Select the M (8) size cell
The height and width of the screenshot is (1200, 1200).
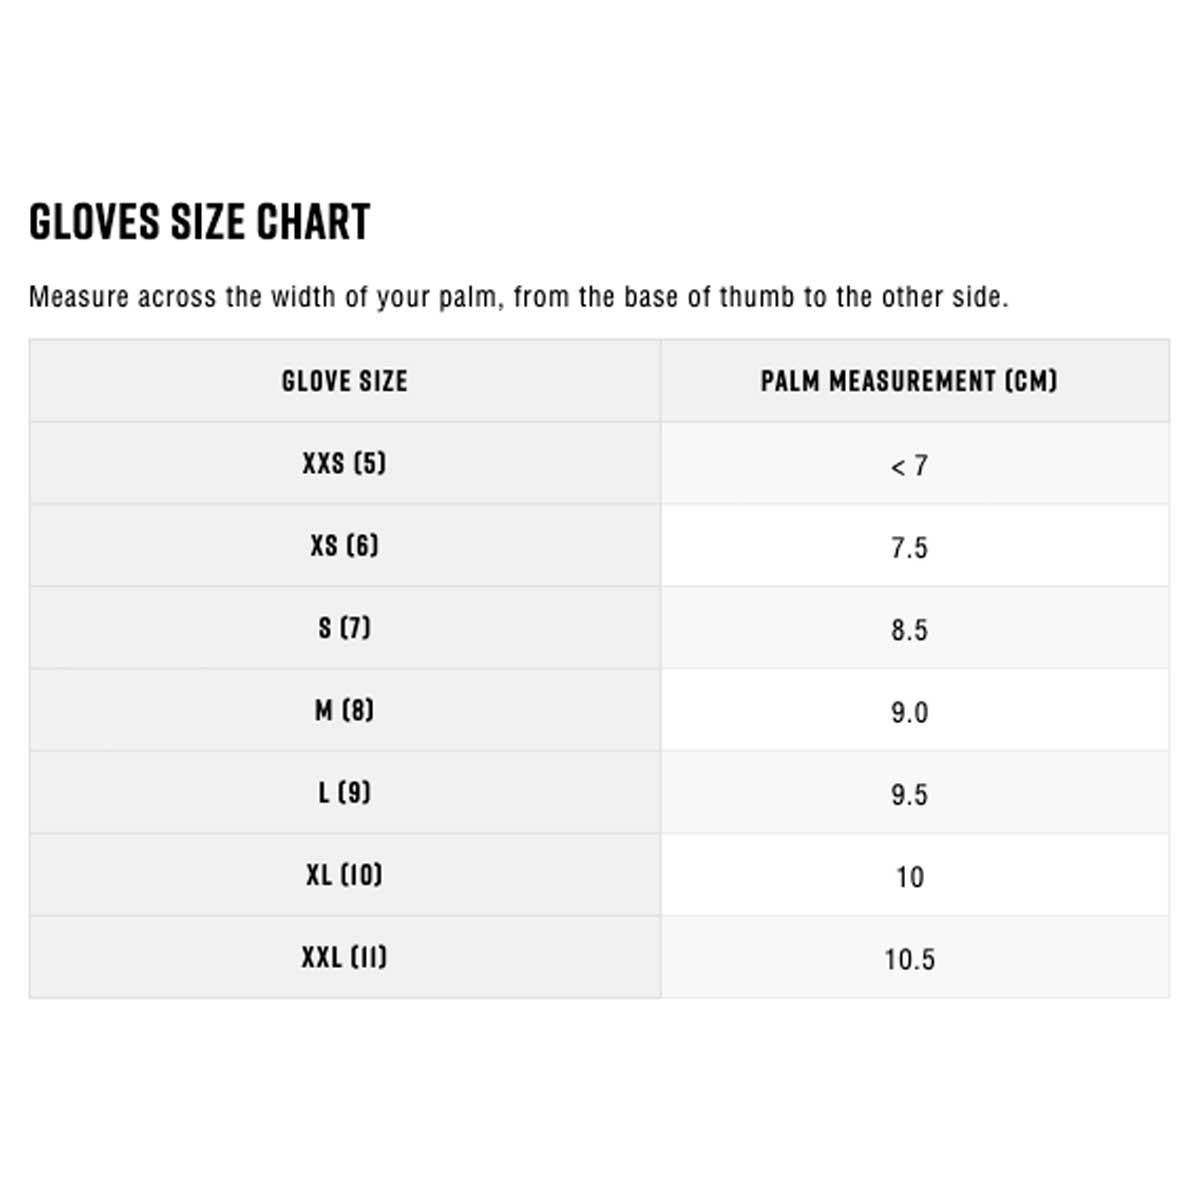pos(345,711)
